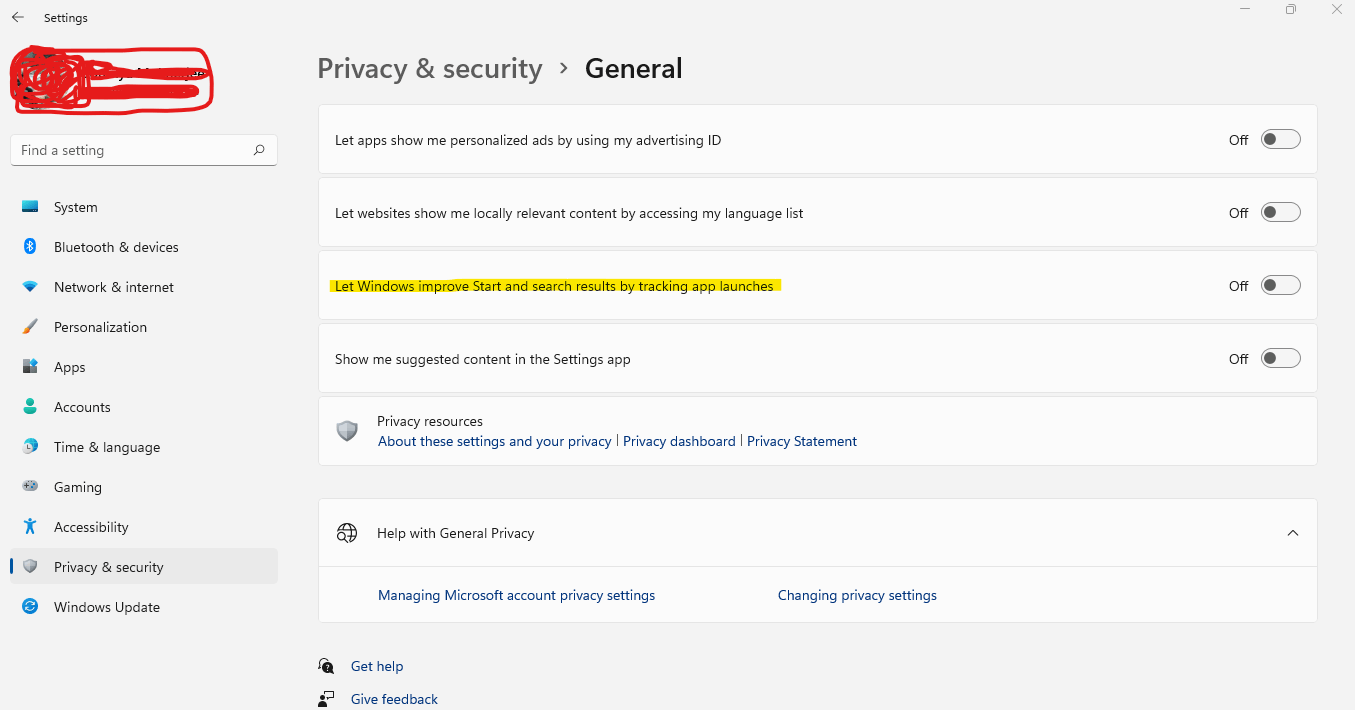Toggle personalized ads advertising ID switch
This screenshot has height=710, width=1355.
tap(1280, 140)
